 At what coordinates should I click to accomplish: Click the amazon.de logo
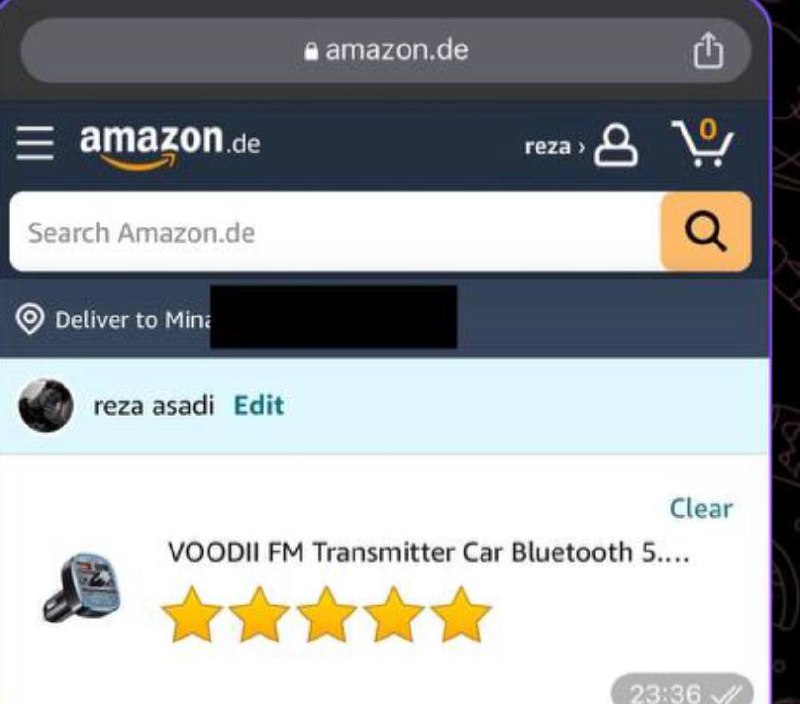(x=170, y=145)
